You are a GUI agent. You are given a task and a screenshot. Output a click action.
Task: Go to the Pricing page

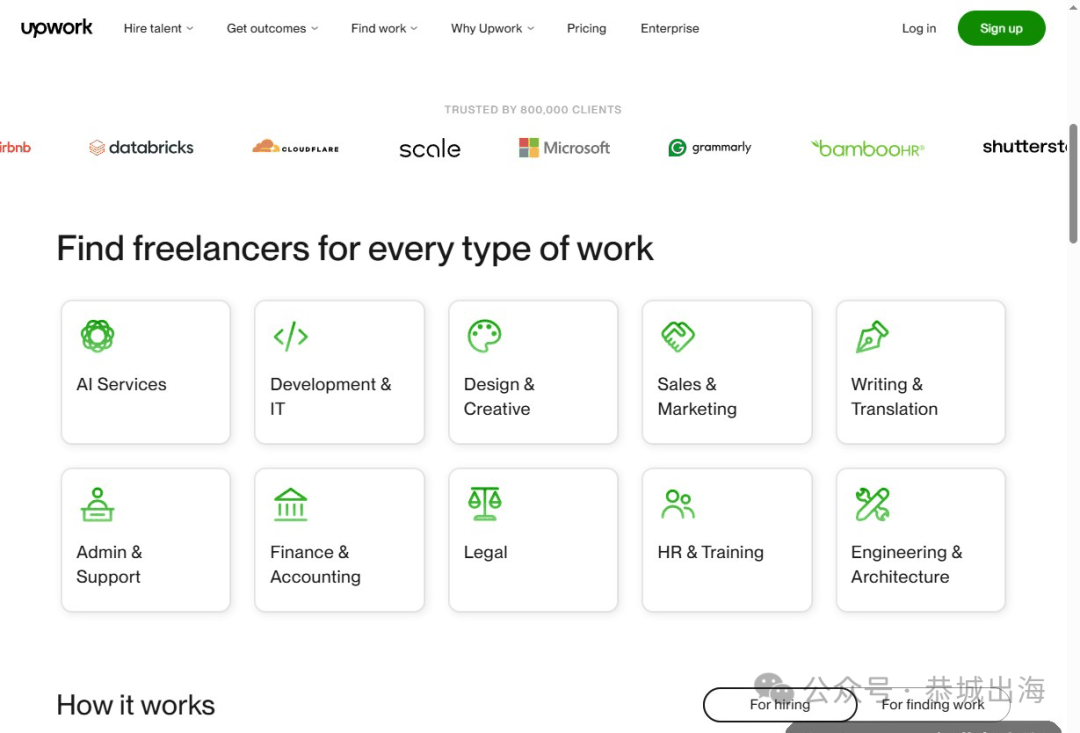click(586, 28)
